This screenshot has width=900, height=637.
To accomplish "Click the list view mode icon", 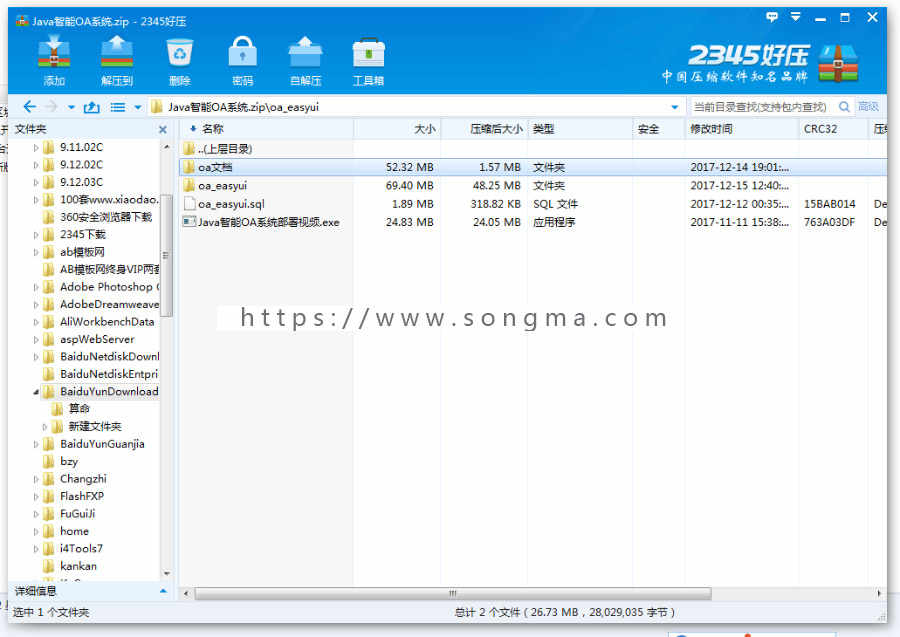I will click(118, 107).
